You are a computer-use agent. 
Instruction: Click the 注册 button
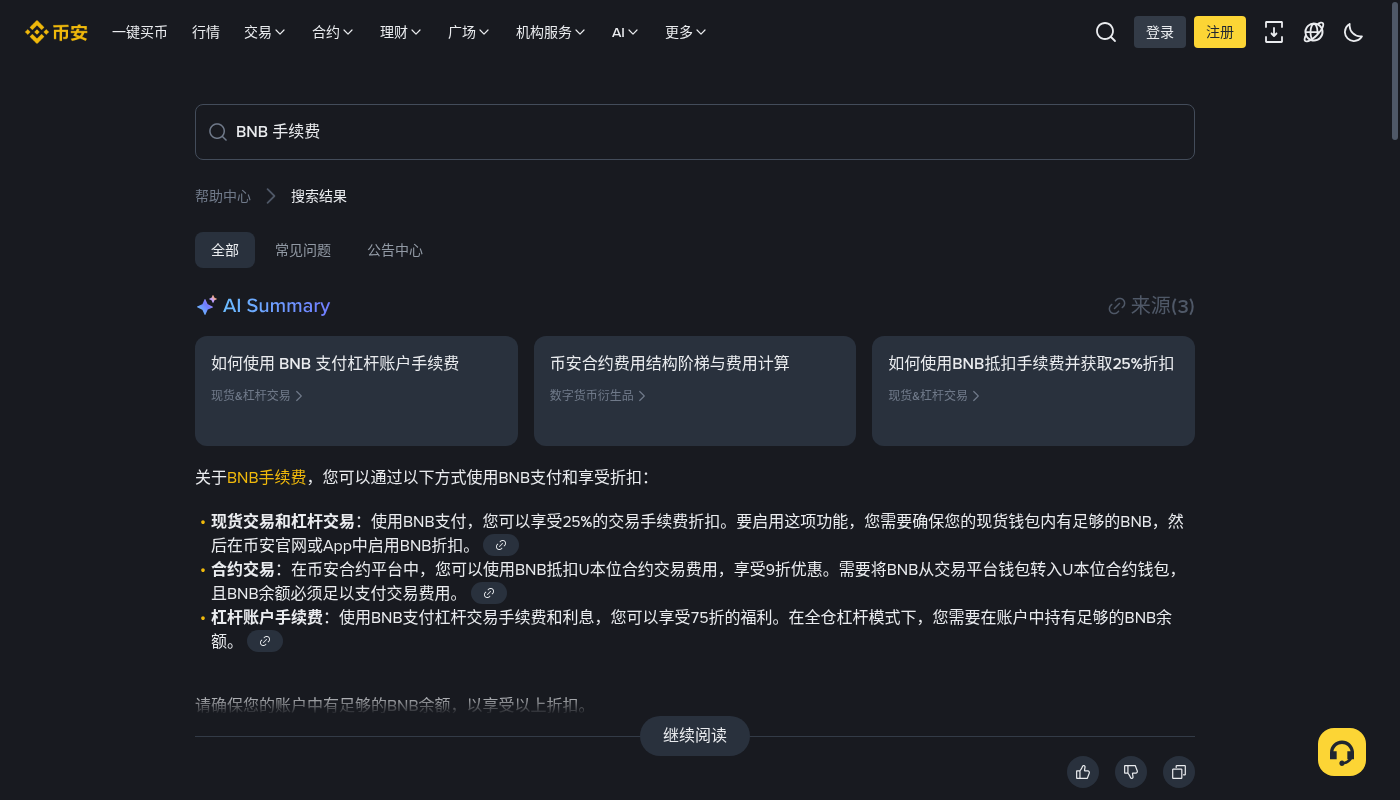[x=1220, y=32]
